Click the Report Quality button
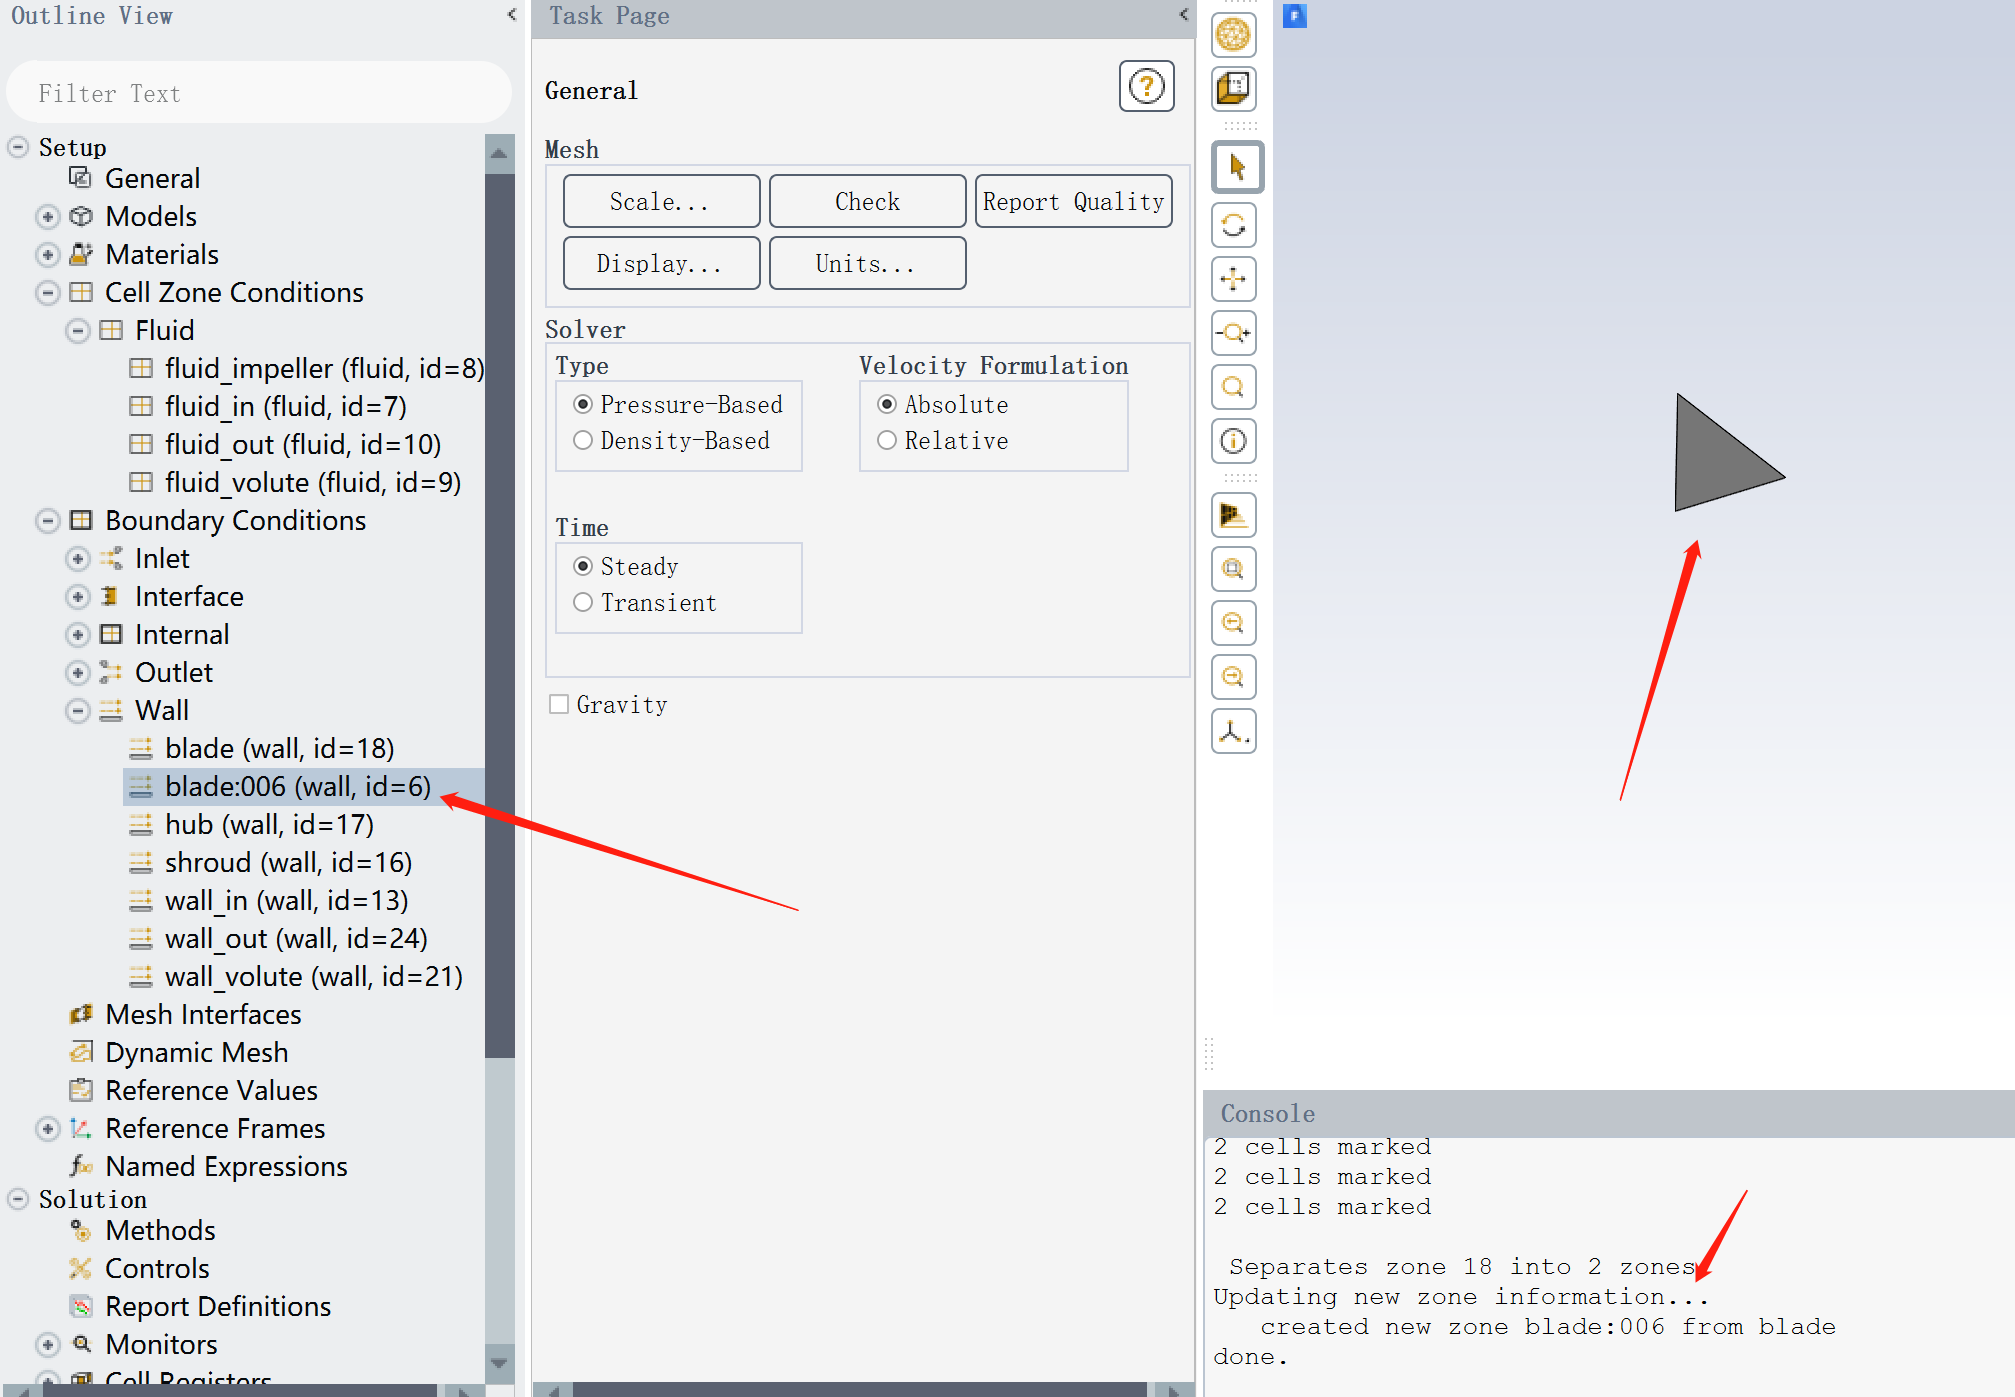Screen dimensions: 2015x1397 1073,202
